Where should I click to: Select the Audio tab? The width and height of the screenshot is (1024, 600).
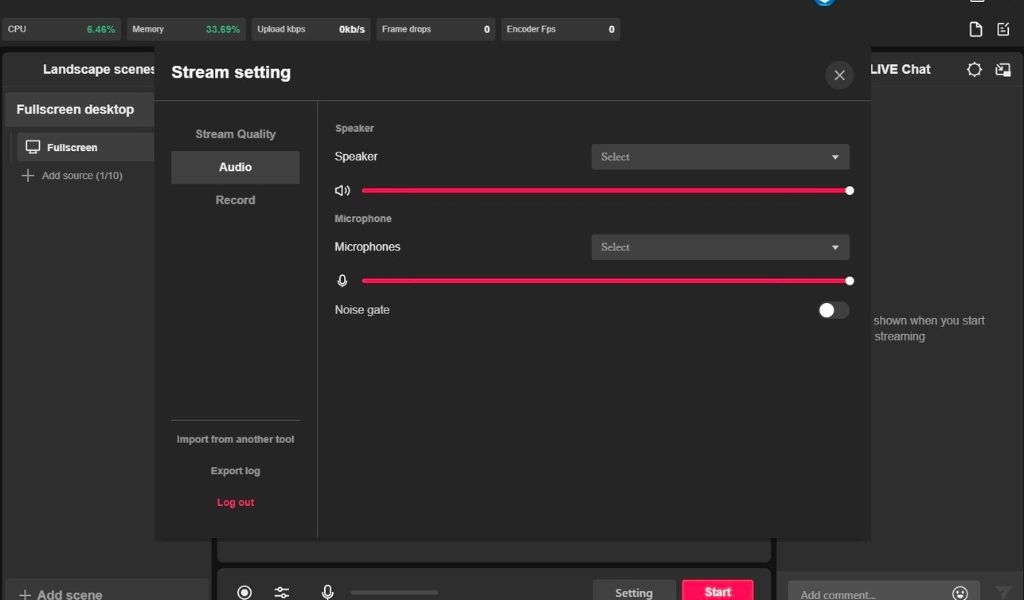pyautogui.click(x=235, y=167)
